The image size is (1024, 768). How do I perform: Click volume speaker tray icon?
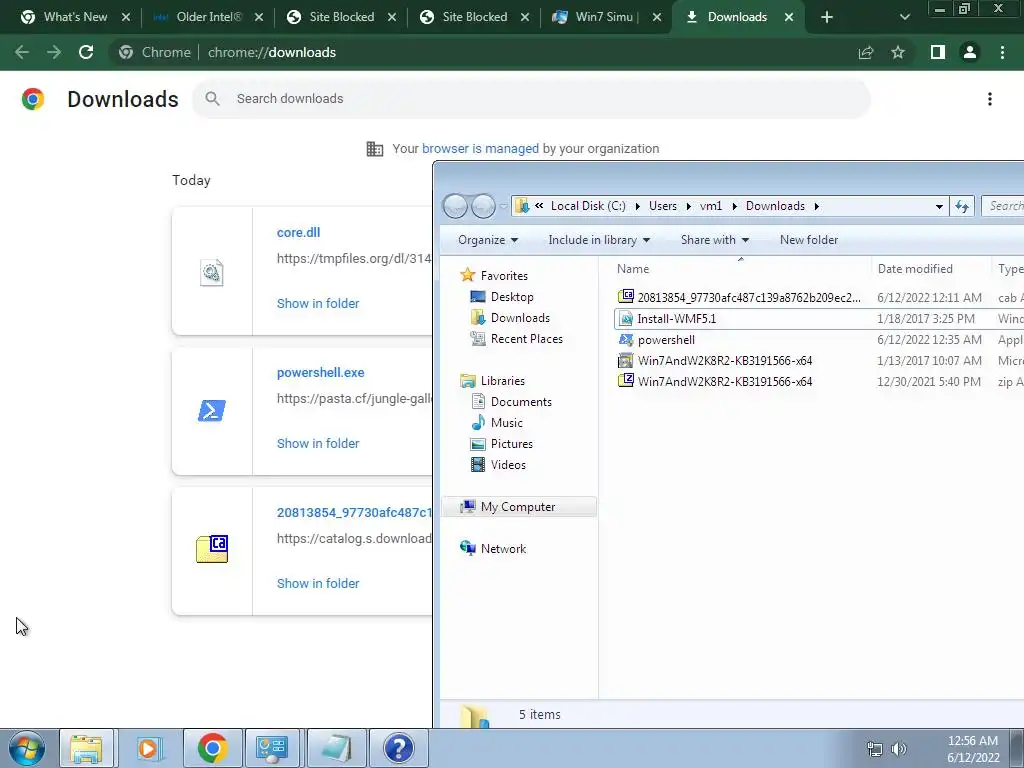pyautogui.click(x=899, y=749)
